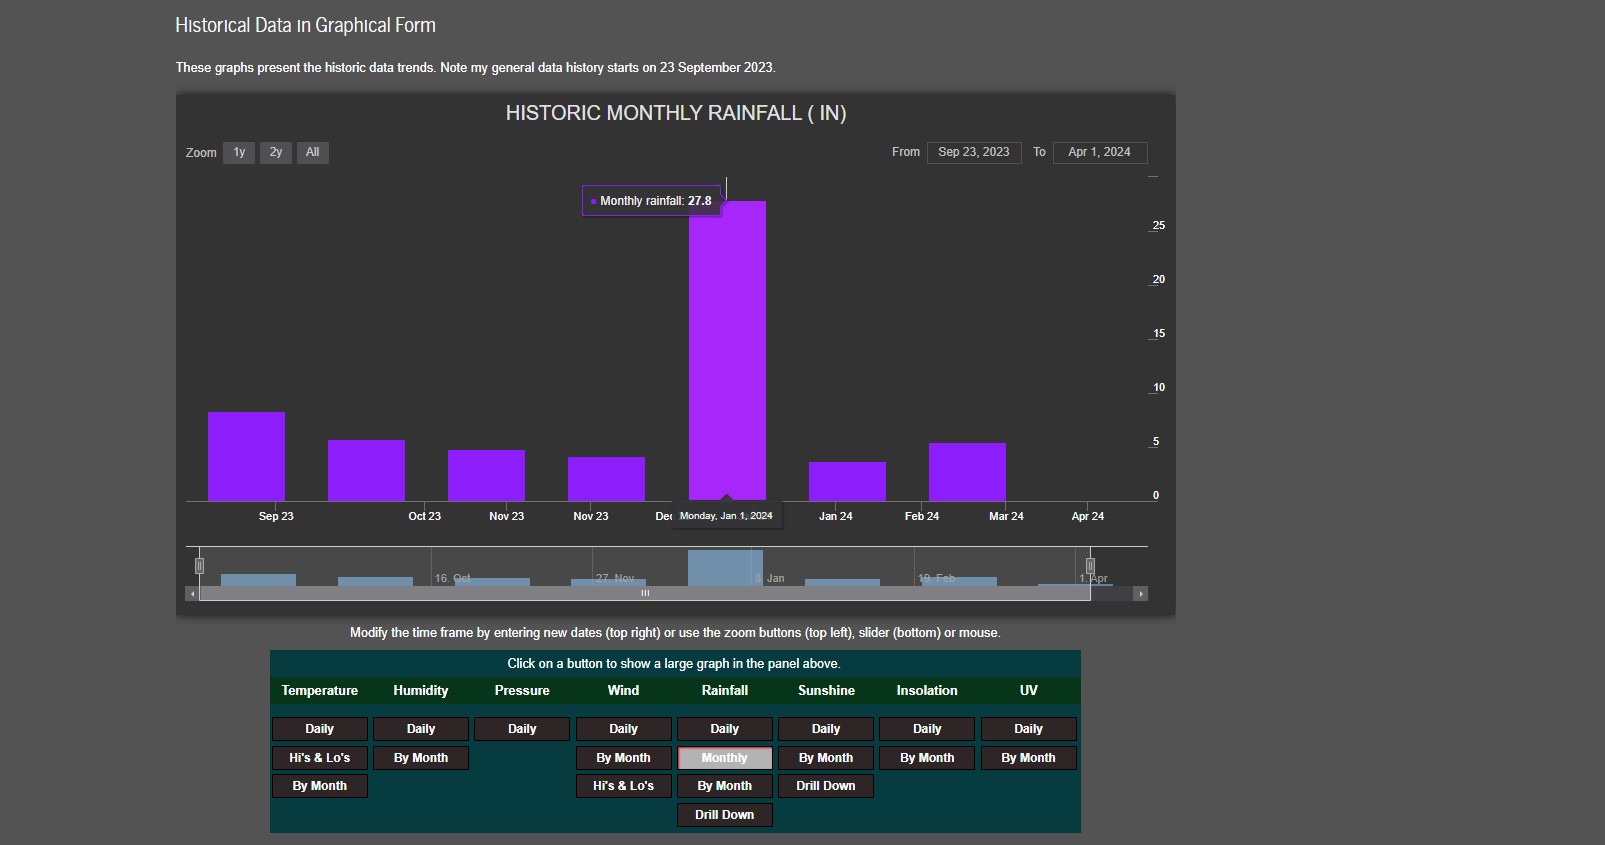Grab the right navigator range handle
This screenshot has height=845, width=1605.
click(x=1090, y=566)
